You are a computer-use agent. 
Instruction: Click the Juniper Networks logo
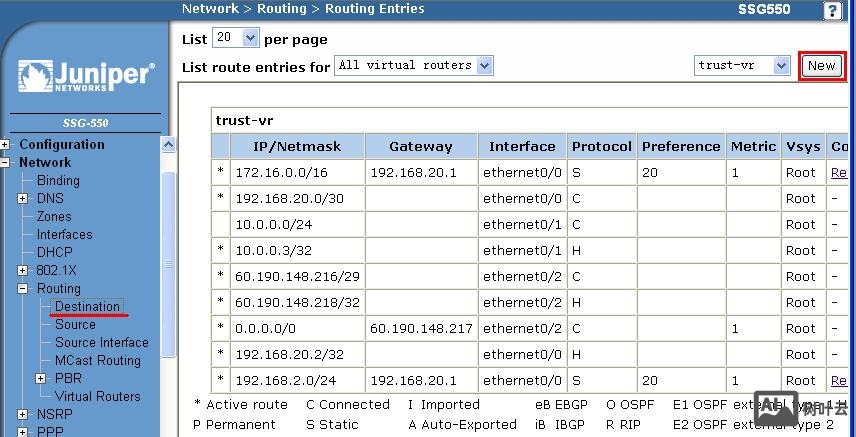point(85,77)
